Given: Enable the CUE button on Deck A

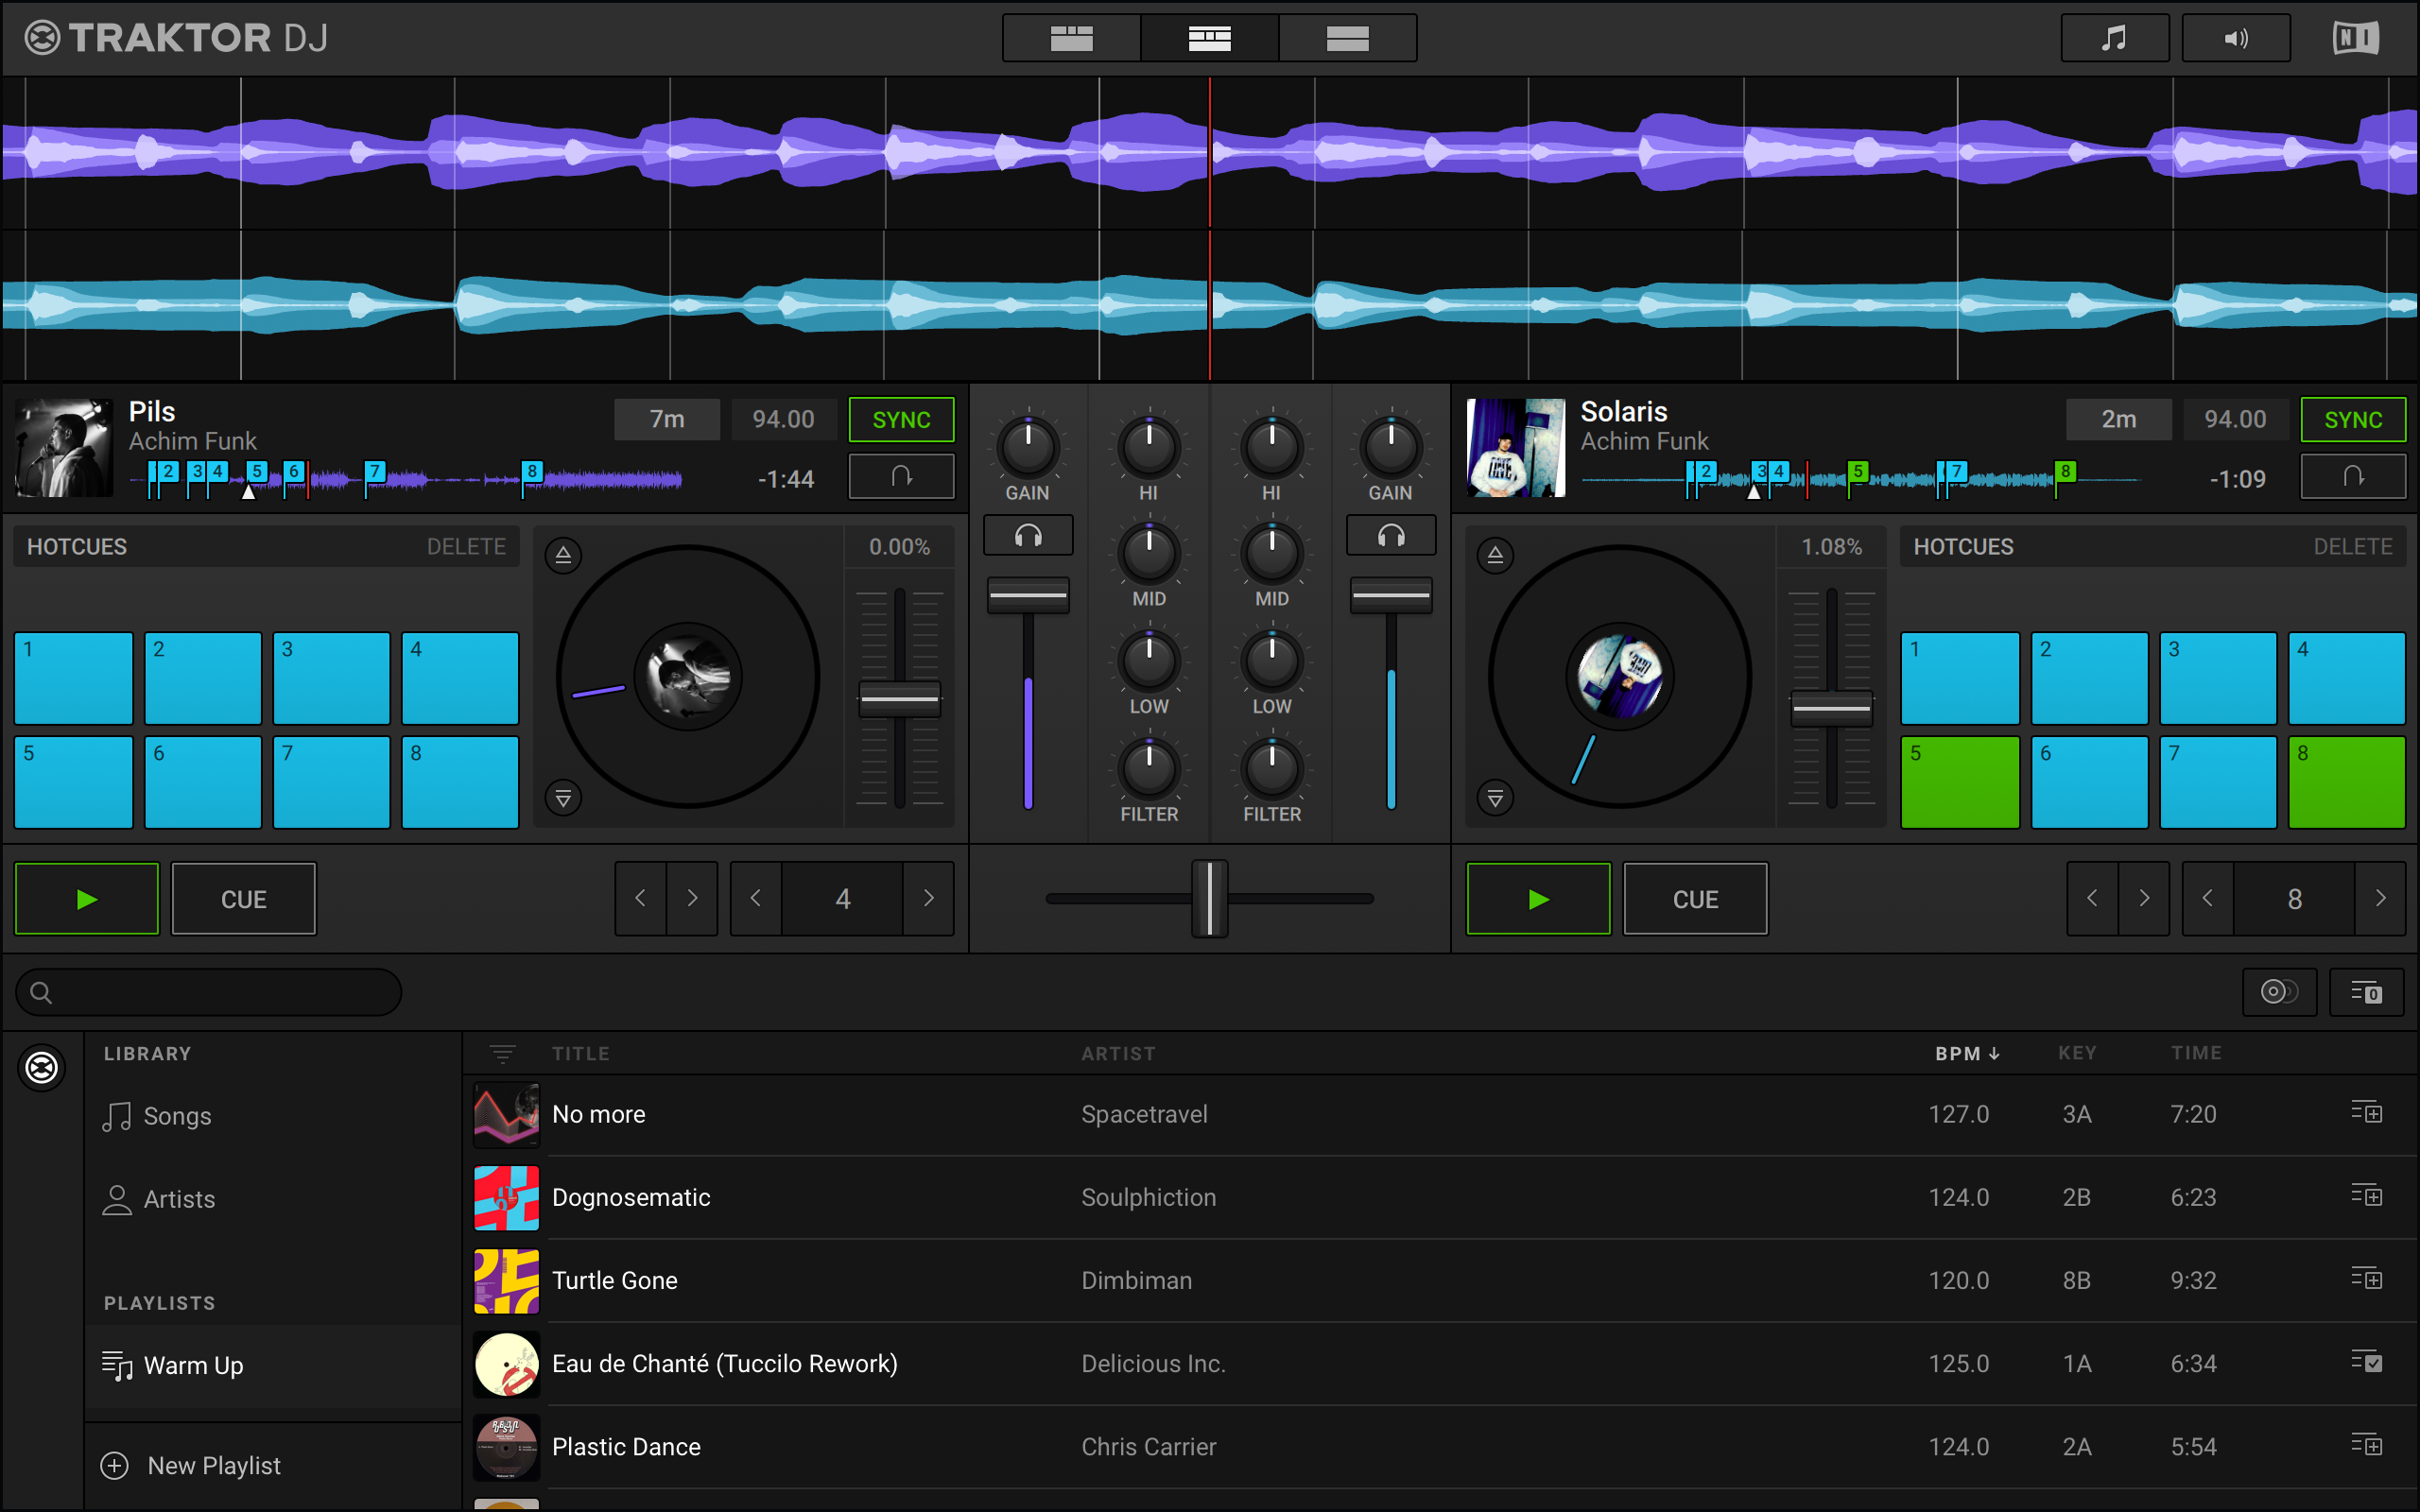Looking at the screenshot, I should click(x=242, y=901).
